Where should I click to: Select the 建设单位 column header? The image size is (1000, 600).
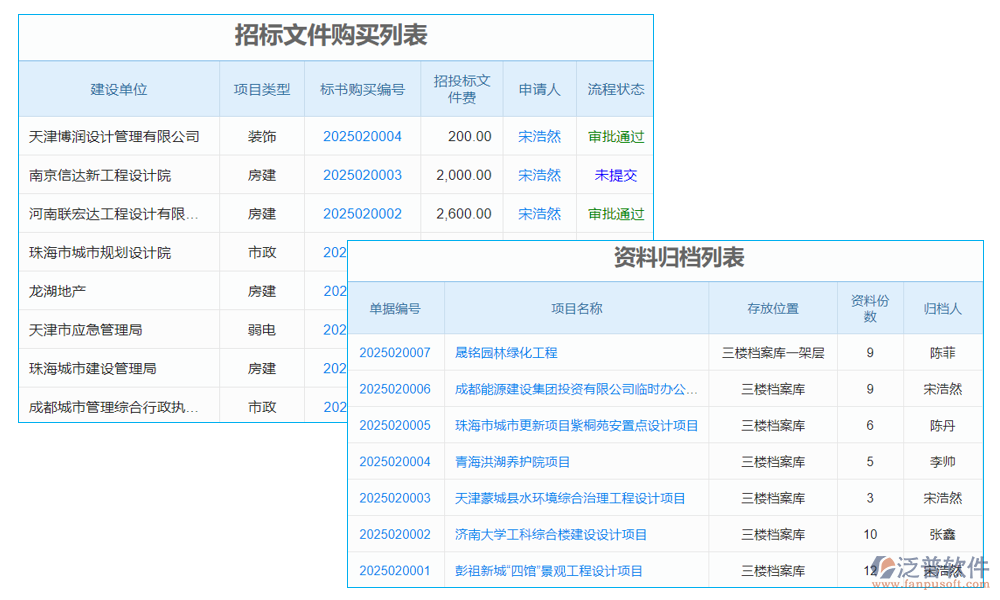[119, 89]
